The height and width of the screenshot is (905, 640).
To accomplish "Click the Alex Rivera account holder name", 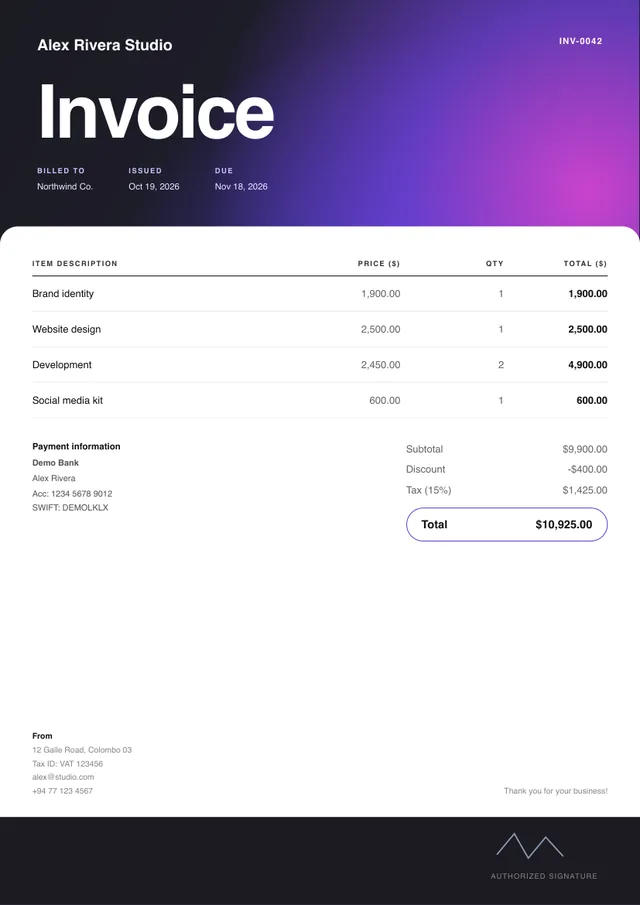I will [x=54, y=478].
